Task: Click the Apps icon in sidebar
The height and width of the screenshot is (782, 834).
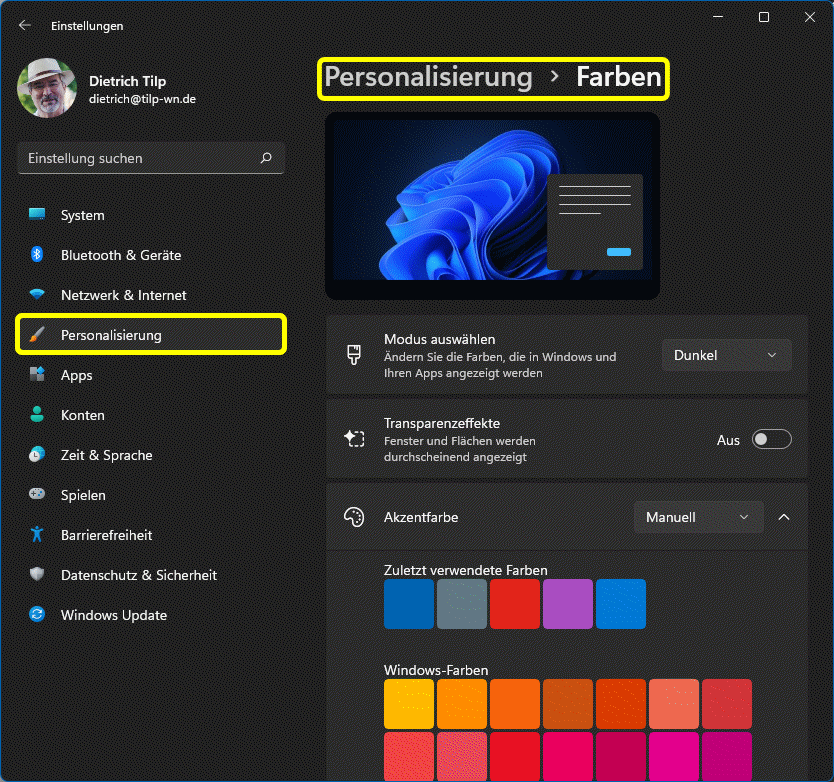Action: point(37,375)
